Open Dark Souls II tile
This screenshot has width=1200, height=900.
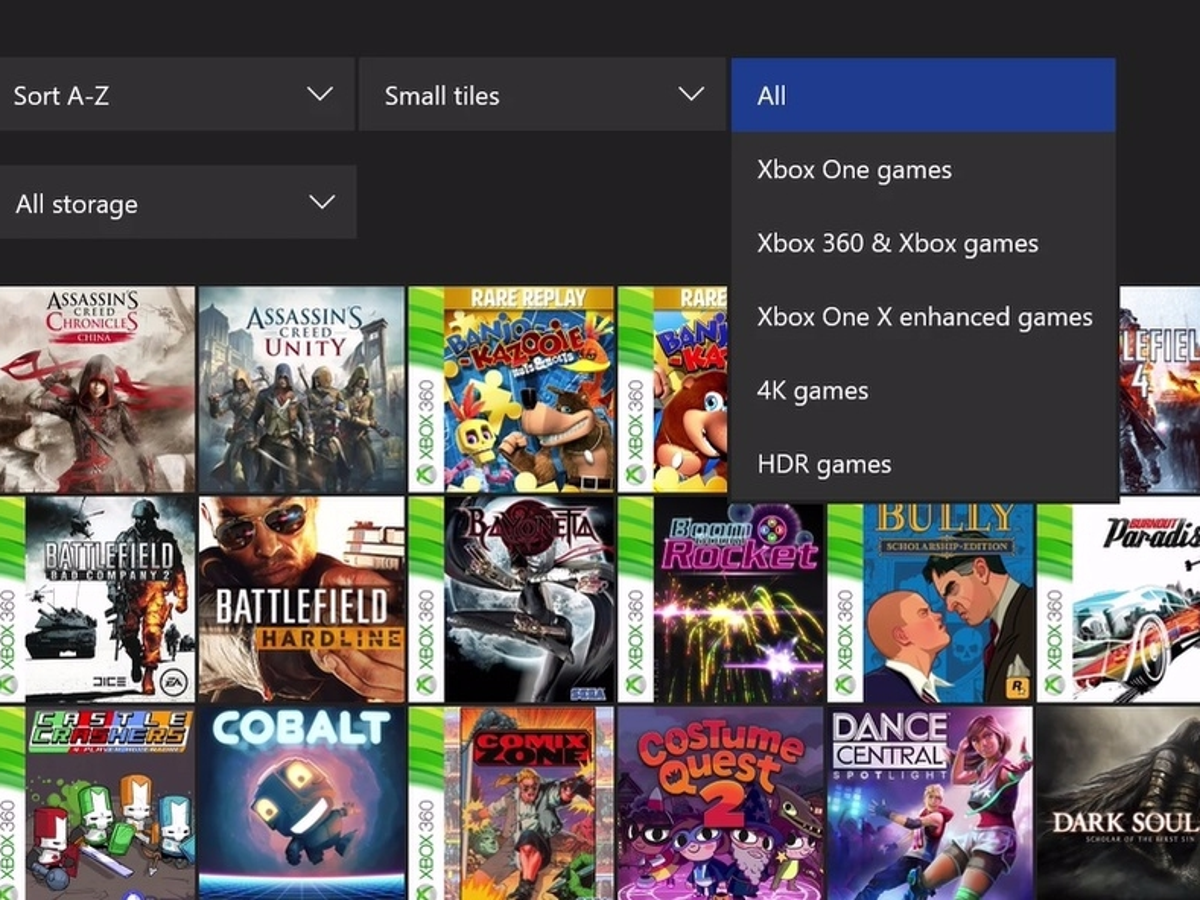[x=1118, y=803]
